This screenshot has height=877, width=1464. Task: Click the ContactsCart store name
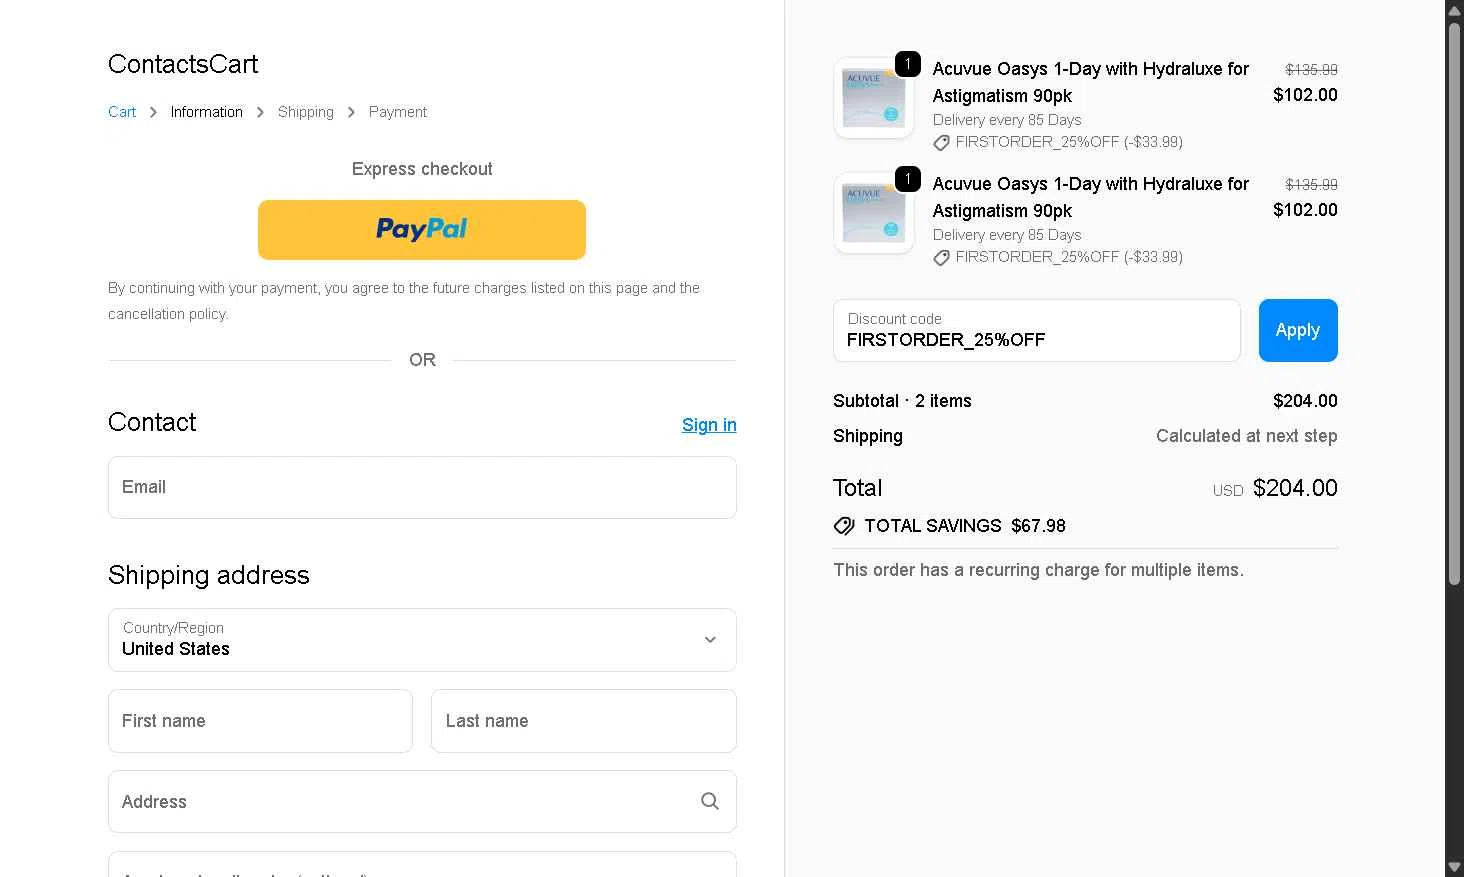pyautogui.click(x=183, y=64)
